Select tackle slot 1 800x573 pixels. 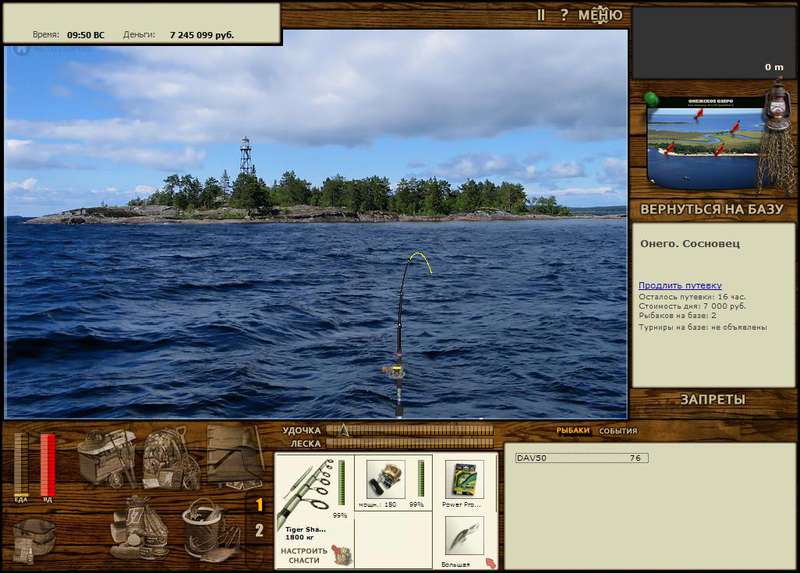(x=259, y=505)
